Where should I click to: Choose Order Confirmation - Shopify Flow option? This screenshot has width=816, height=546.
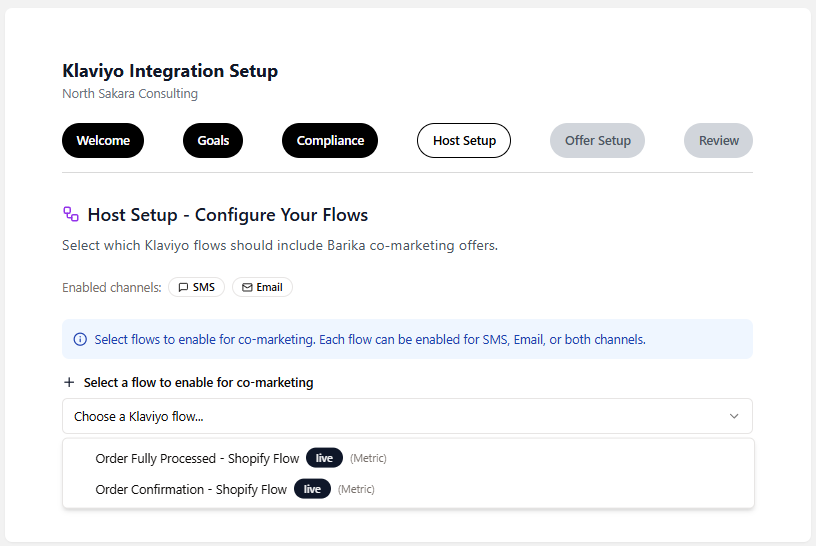191,489
